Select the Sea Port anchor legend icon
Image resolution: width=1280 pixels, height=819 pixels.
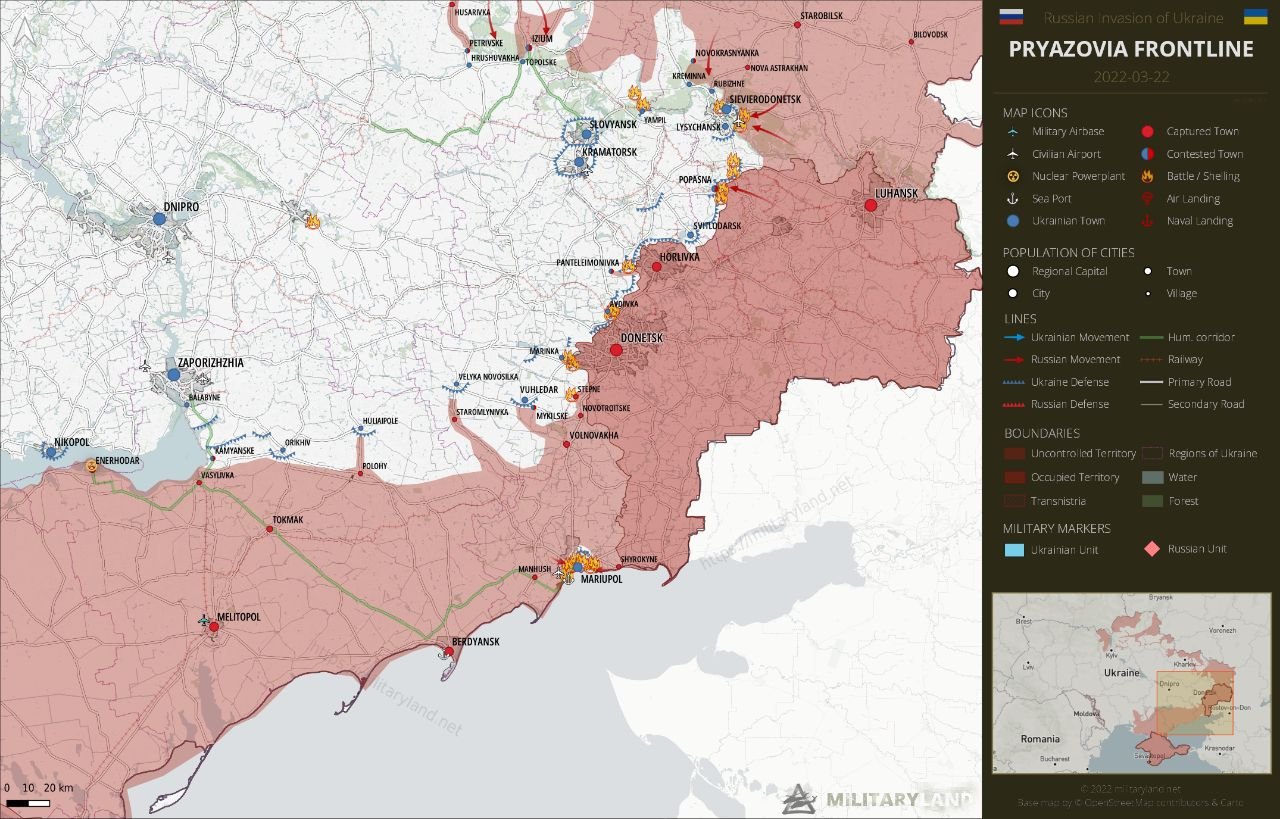[x=1013, y=199]
